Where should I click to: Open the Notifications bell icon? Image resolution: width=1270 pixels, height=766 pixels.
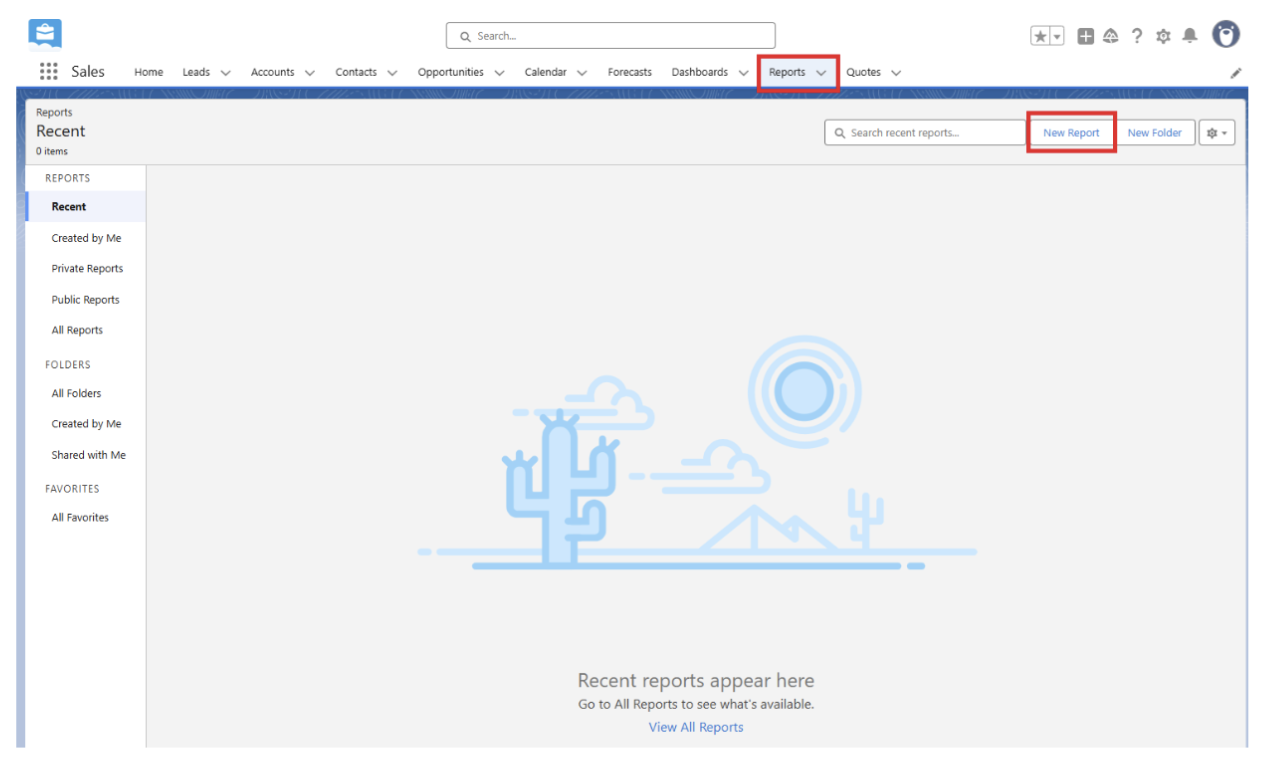click(1189, 36)
